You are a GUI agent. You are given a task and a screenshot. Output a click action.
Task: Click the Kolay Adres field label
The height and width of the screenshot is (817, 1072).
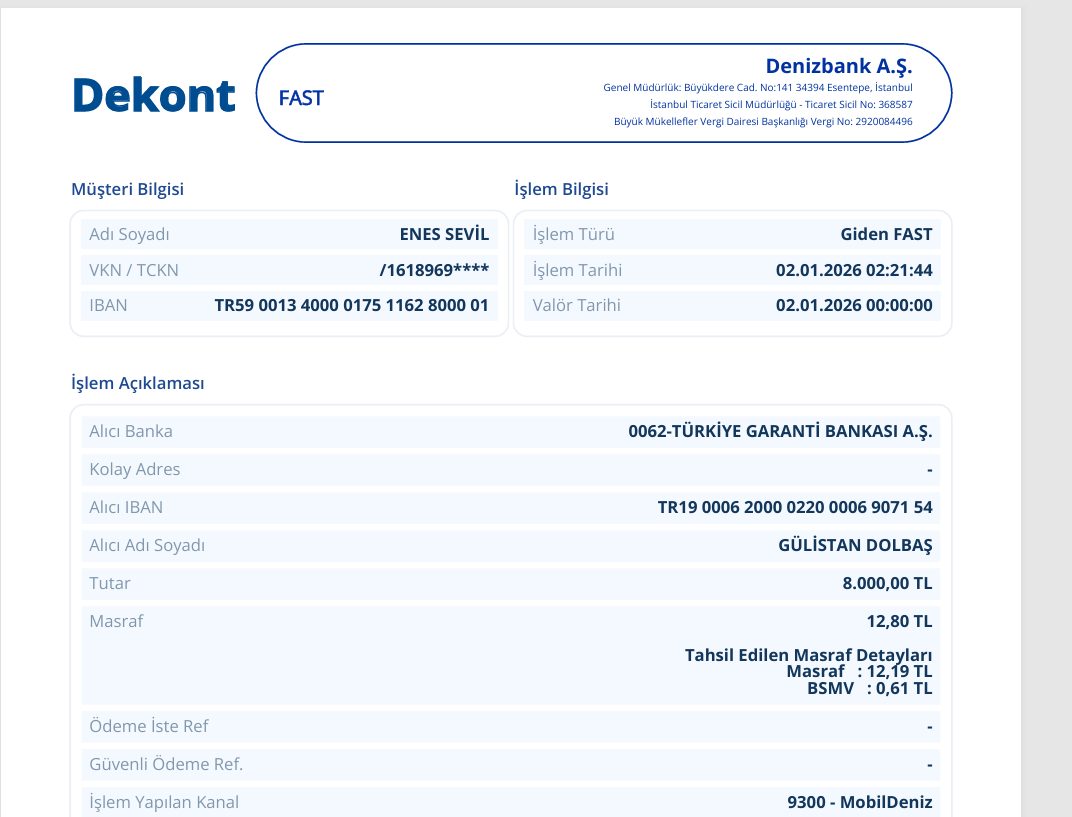(135, 470)
